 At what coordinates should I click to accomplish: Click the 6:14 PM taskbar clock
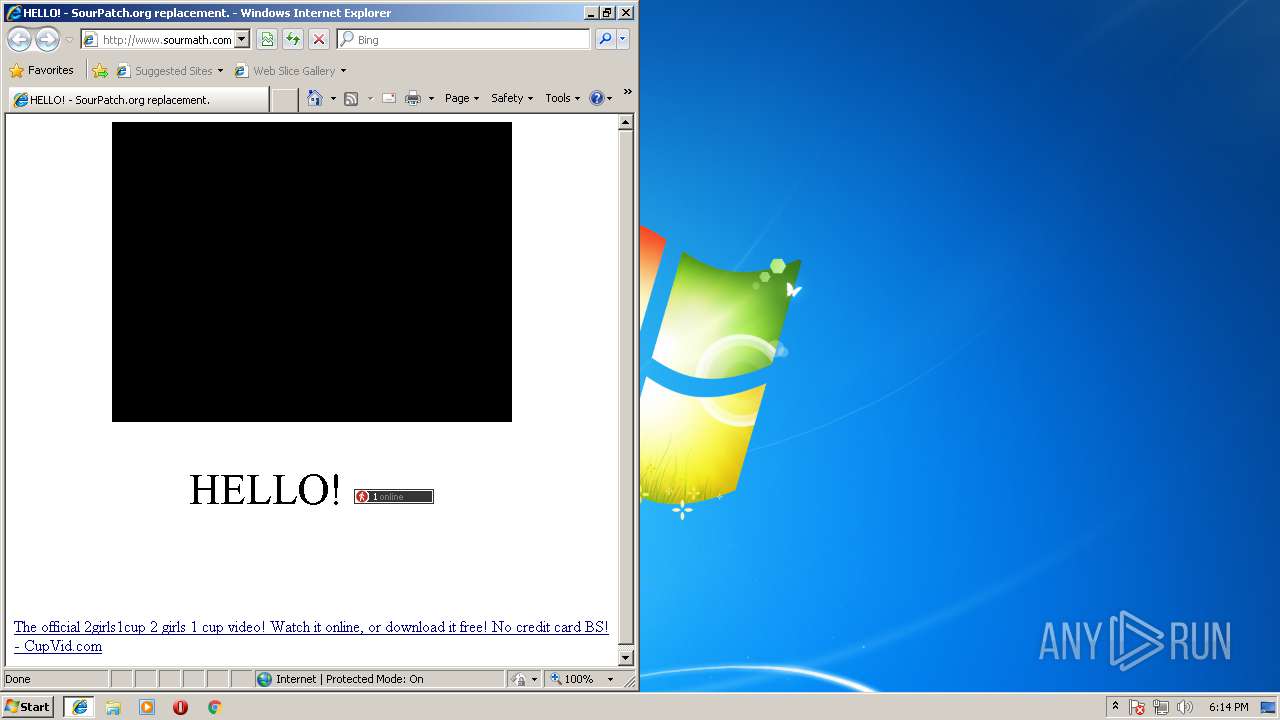1228,707
